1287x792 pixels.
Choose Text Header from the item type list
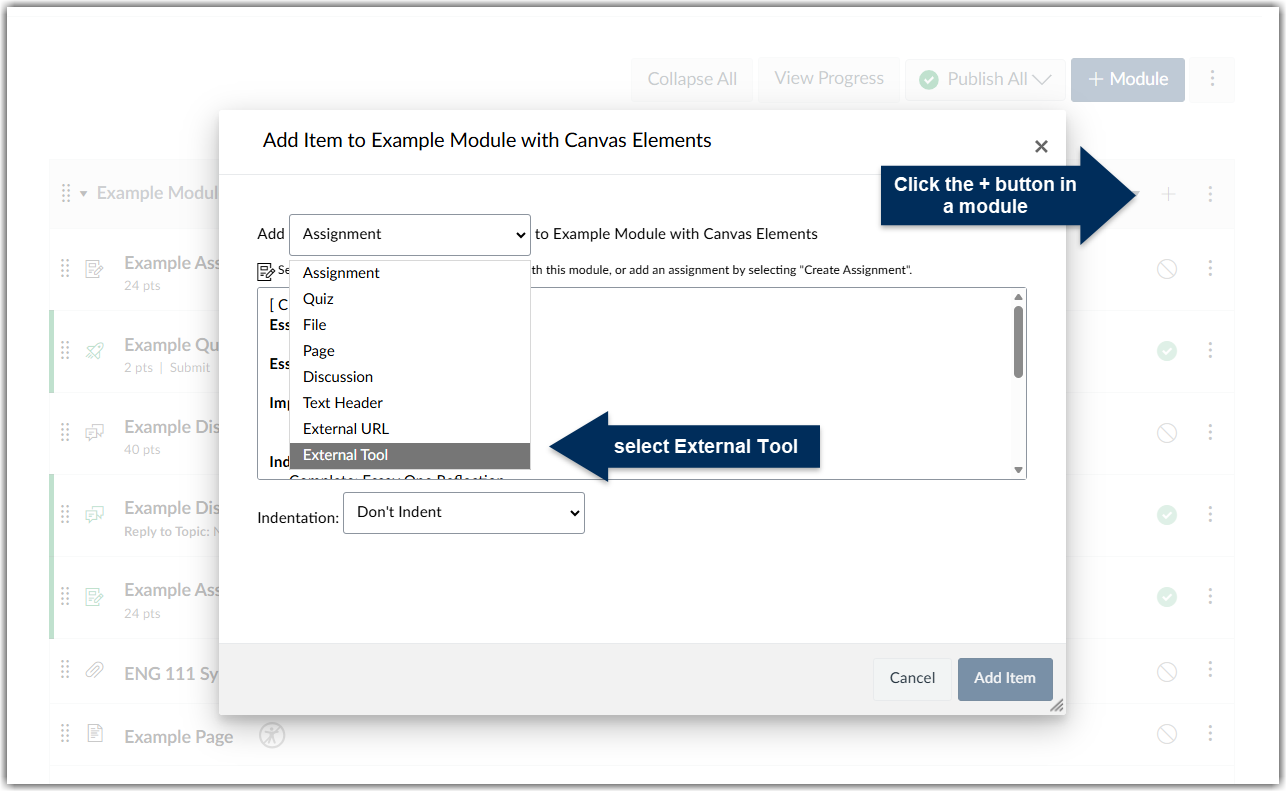(410, 403)
